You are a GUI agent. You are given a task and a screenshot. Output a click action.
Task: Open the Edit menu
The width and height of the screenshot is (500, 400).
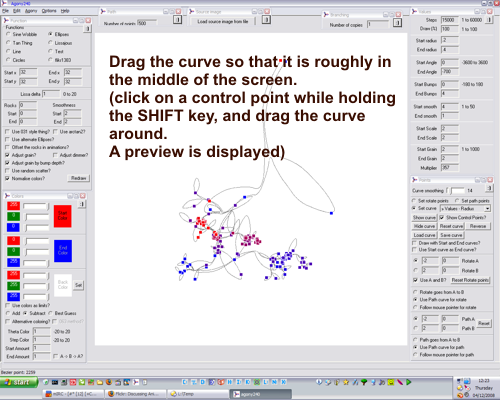coord(17,11)
